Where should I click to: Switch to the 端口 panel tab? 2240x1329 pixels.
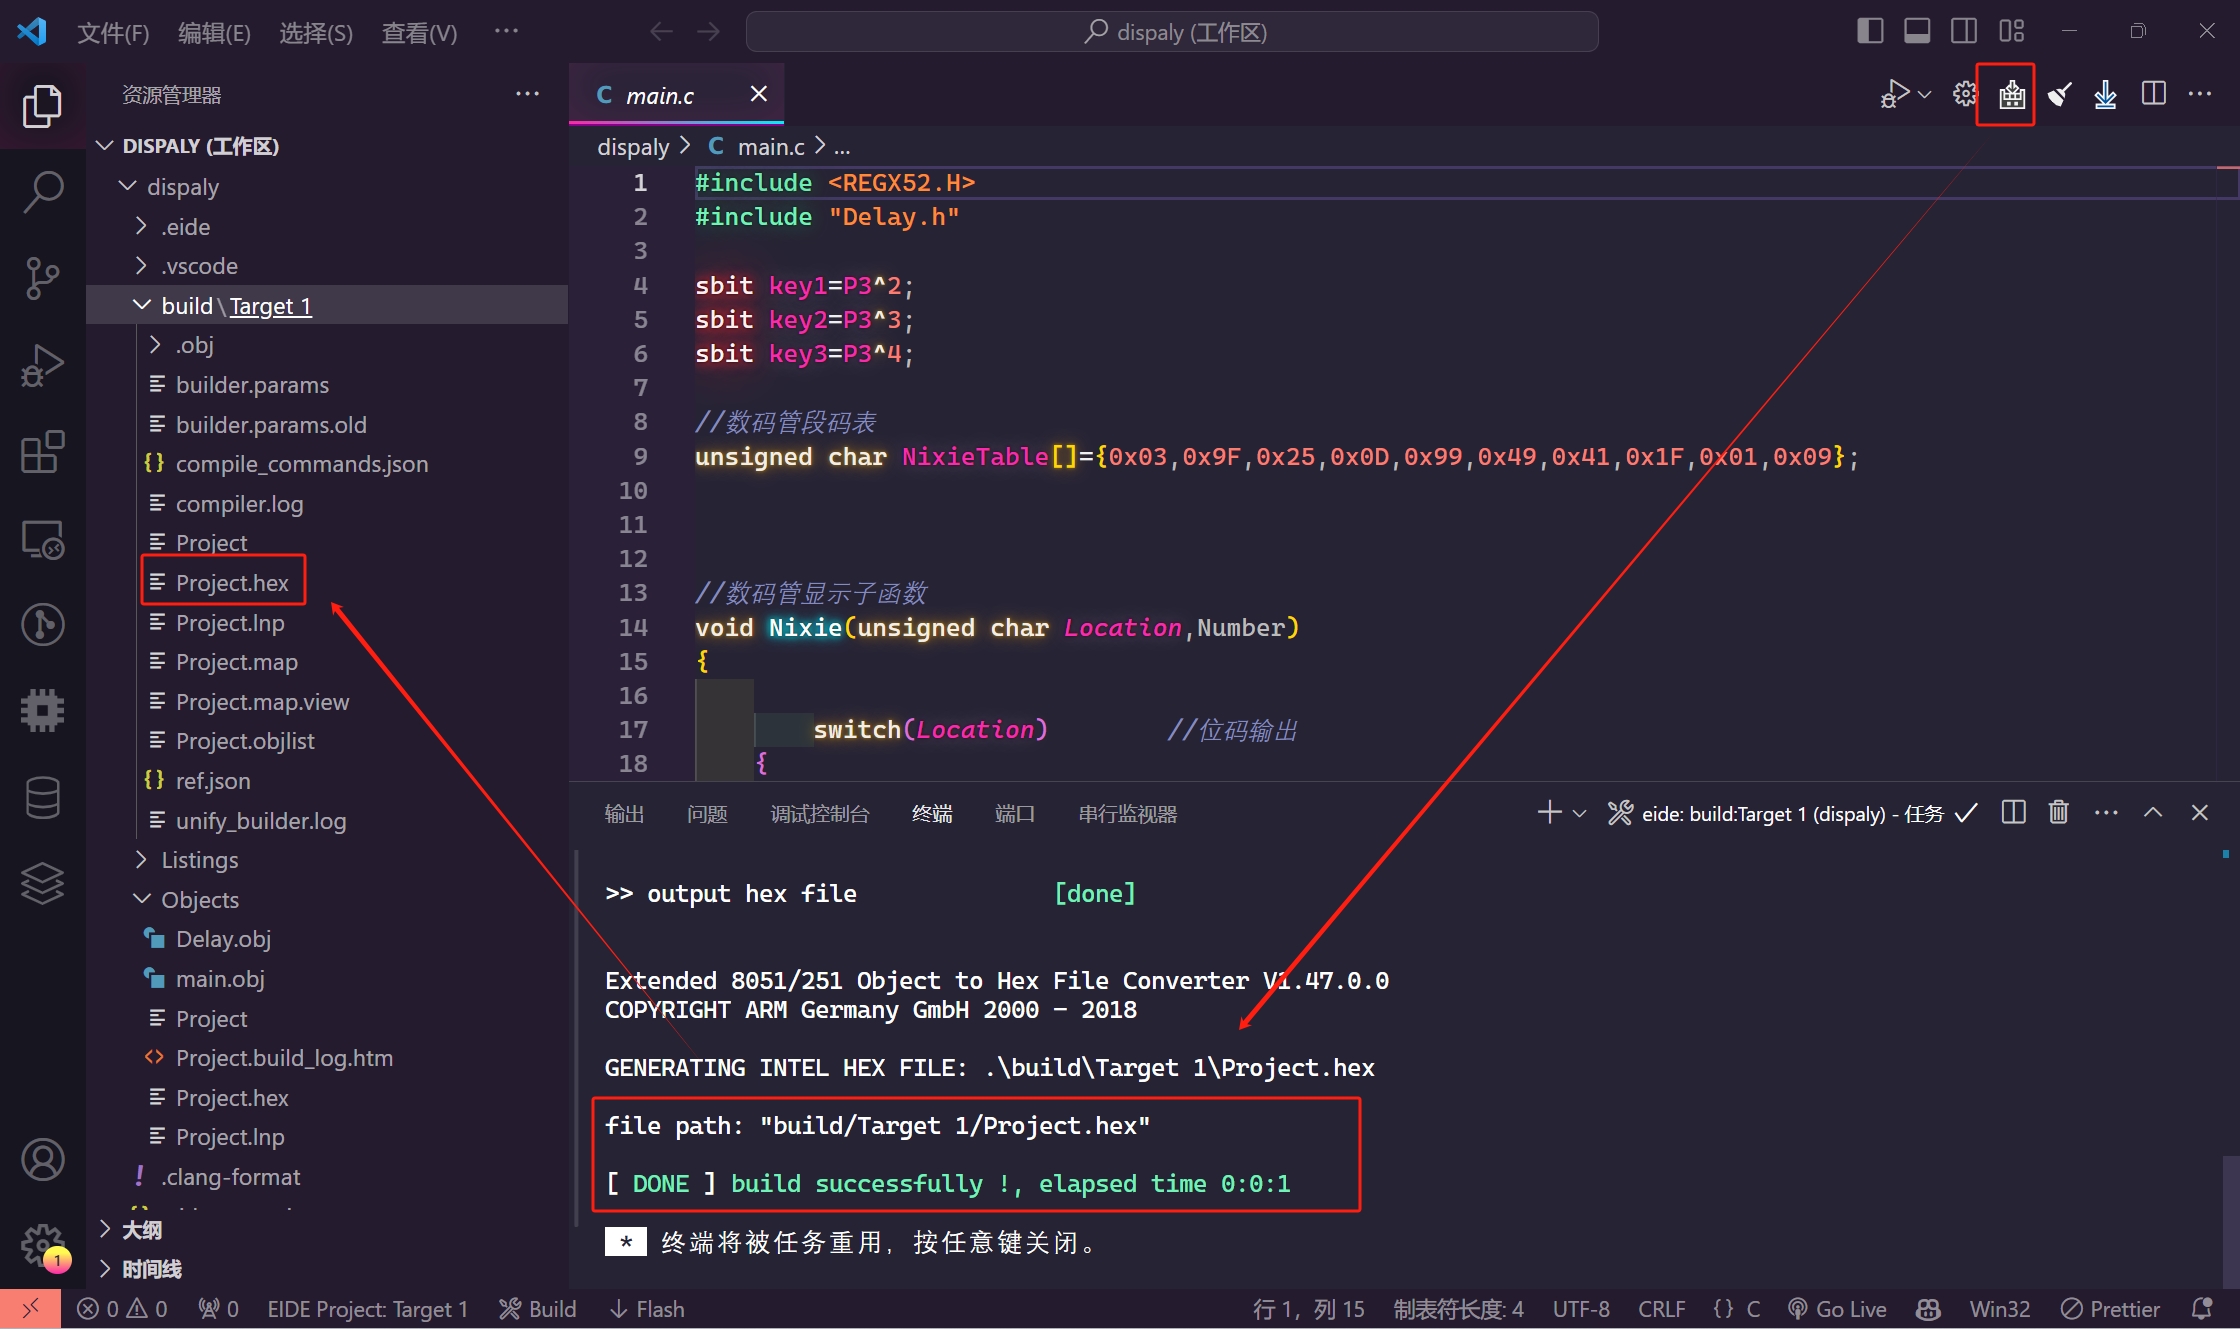click(1014, 814)
